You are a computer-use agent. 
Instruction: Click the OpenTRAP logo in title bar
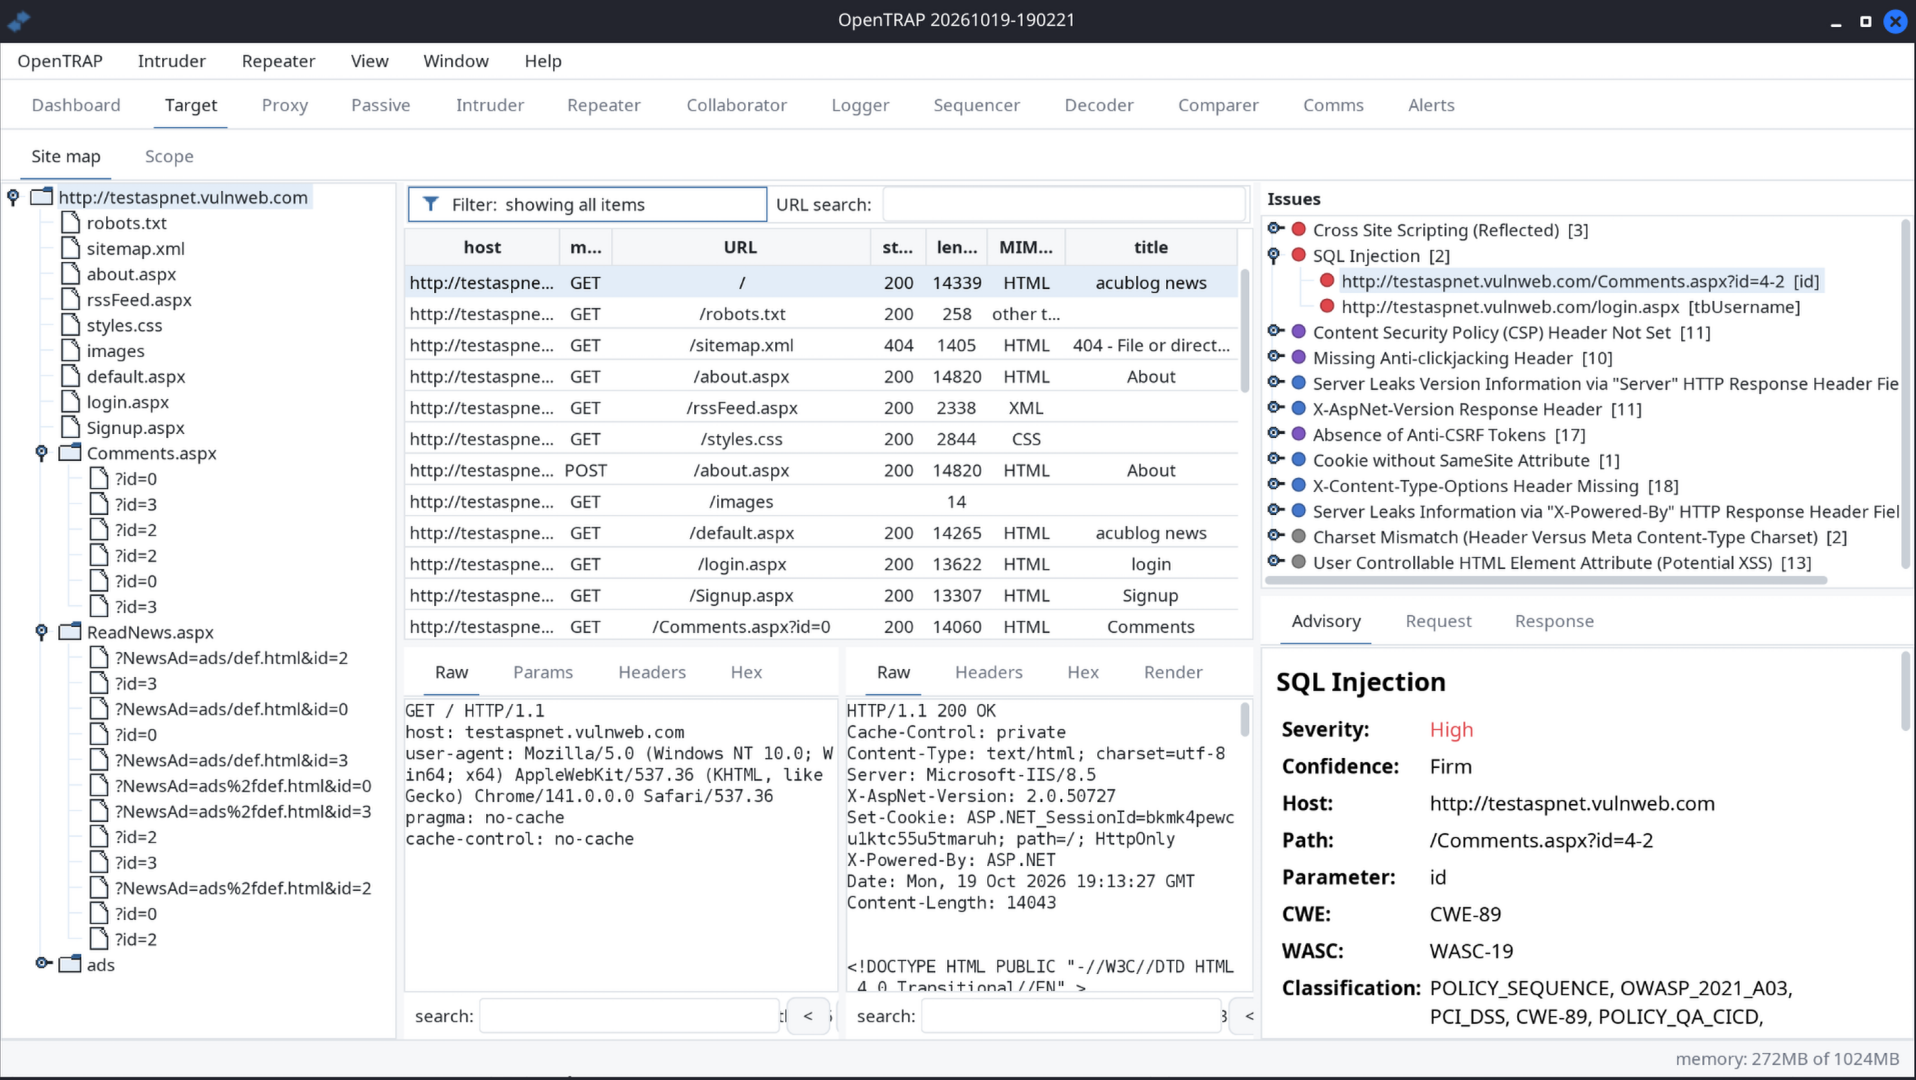[x=18, y=20]
